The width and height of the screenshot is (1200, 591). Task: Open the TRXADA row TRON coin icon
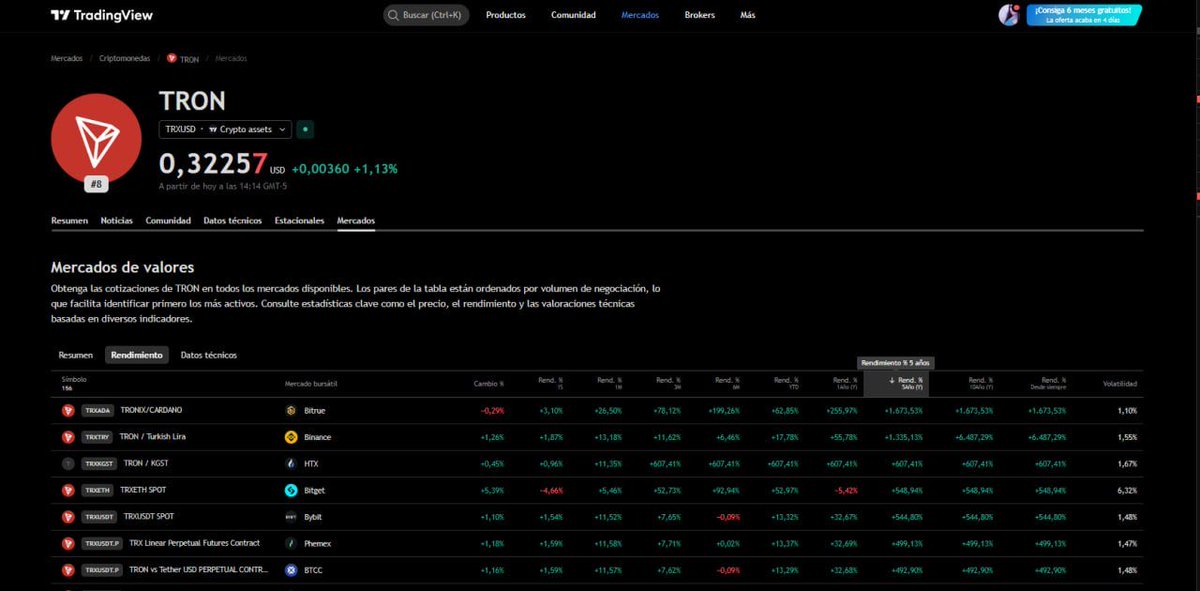68,410
